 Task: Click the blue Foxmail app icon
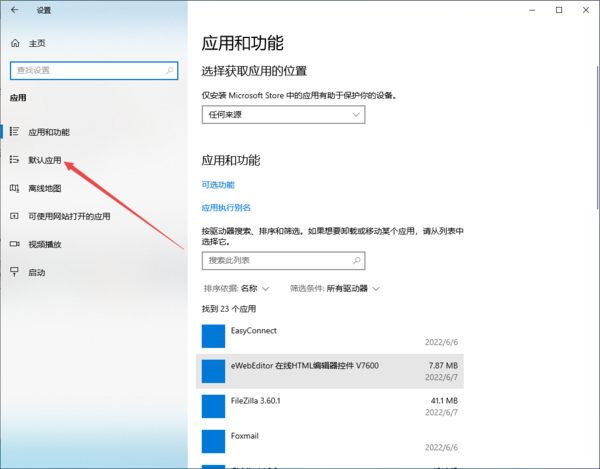214,441
